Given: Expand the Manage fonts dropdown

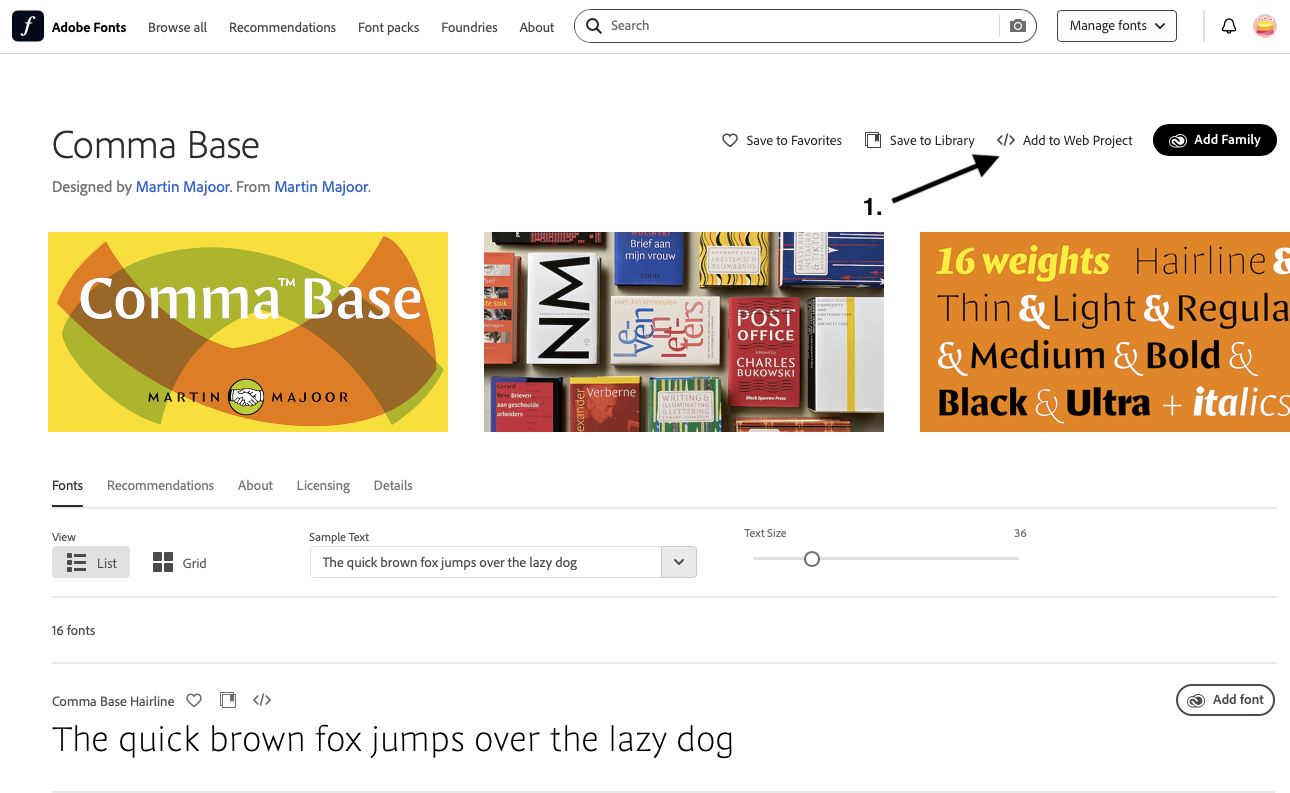Looking at the screenshot, I should tap(1116, 26).
